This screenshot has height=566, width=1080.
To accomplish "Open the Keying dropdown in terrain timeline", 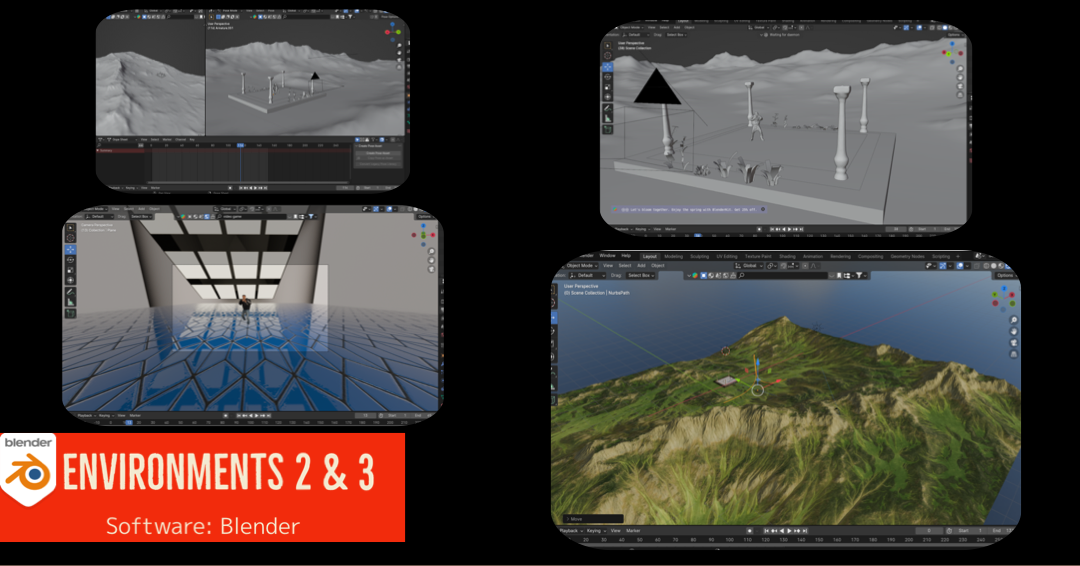I will (x=596, y=530).
